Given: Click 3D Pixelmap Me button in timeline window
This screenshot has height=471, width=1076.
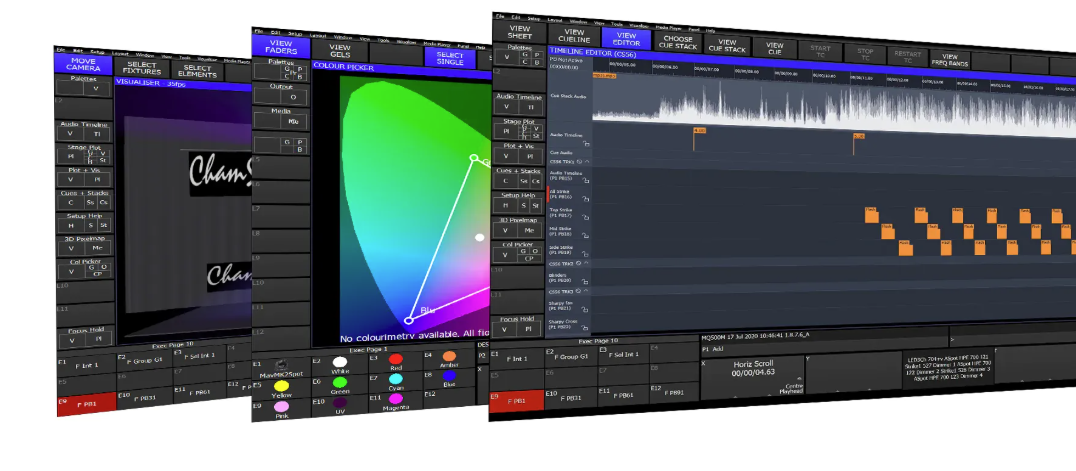Looking at the screenshot, I should [x=529, y=231].
